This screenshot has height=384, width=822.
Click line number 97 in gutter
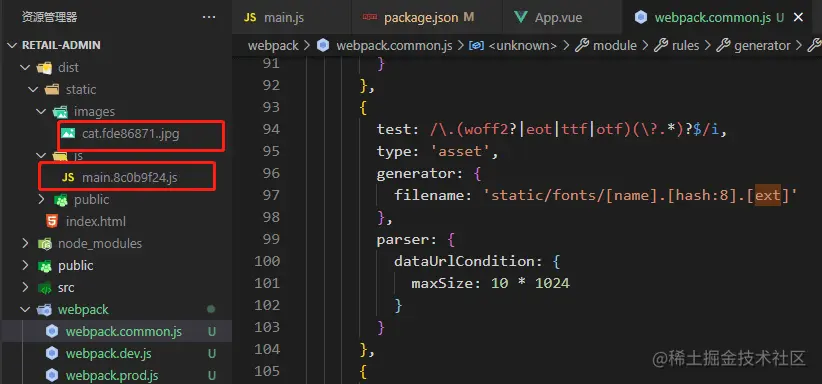coord(271,195)
